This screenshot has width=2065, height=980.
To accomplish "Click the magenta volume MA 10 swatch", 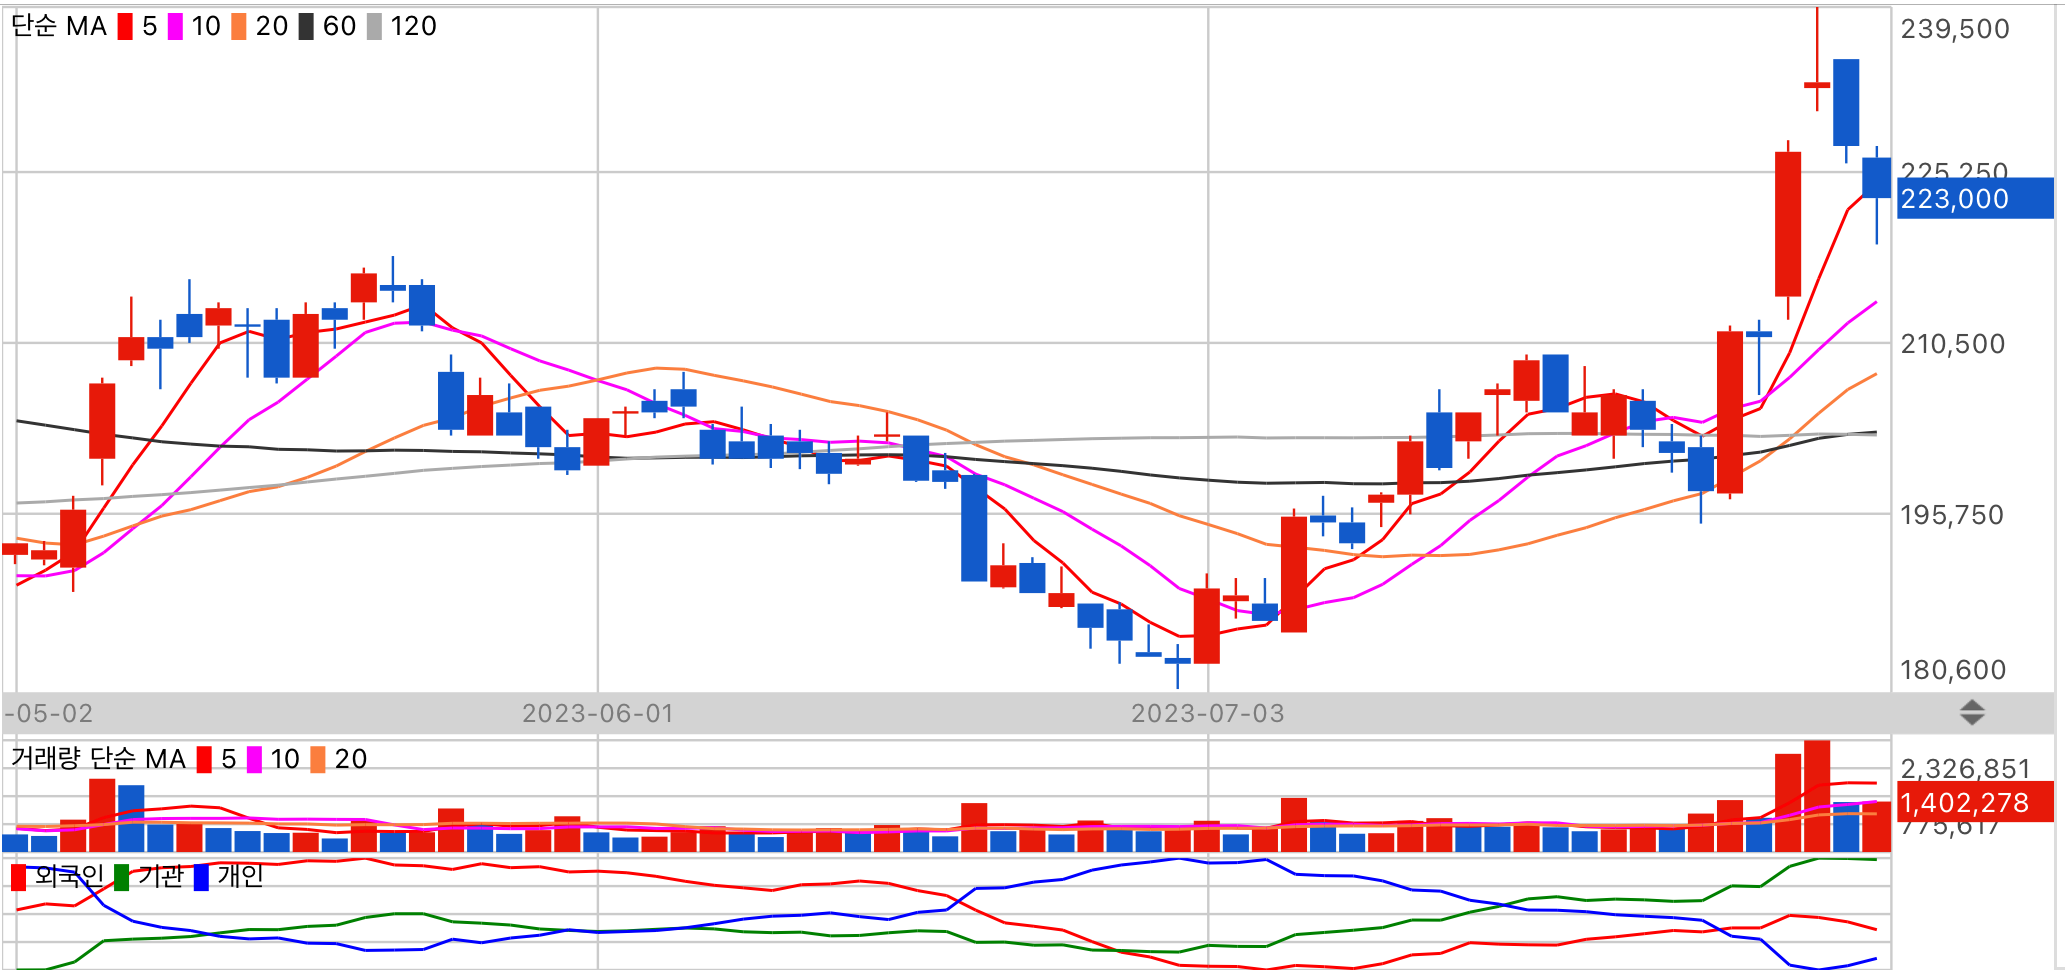I will (x=254, y=760).
